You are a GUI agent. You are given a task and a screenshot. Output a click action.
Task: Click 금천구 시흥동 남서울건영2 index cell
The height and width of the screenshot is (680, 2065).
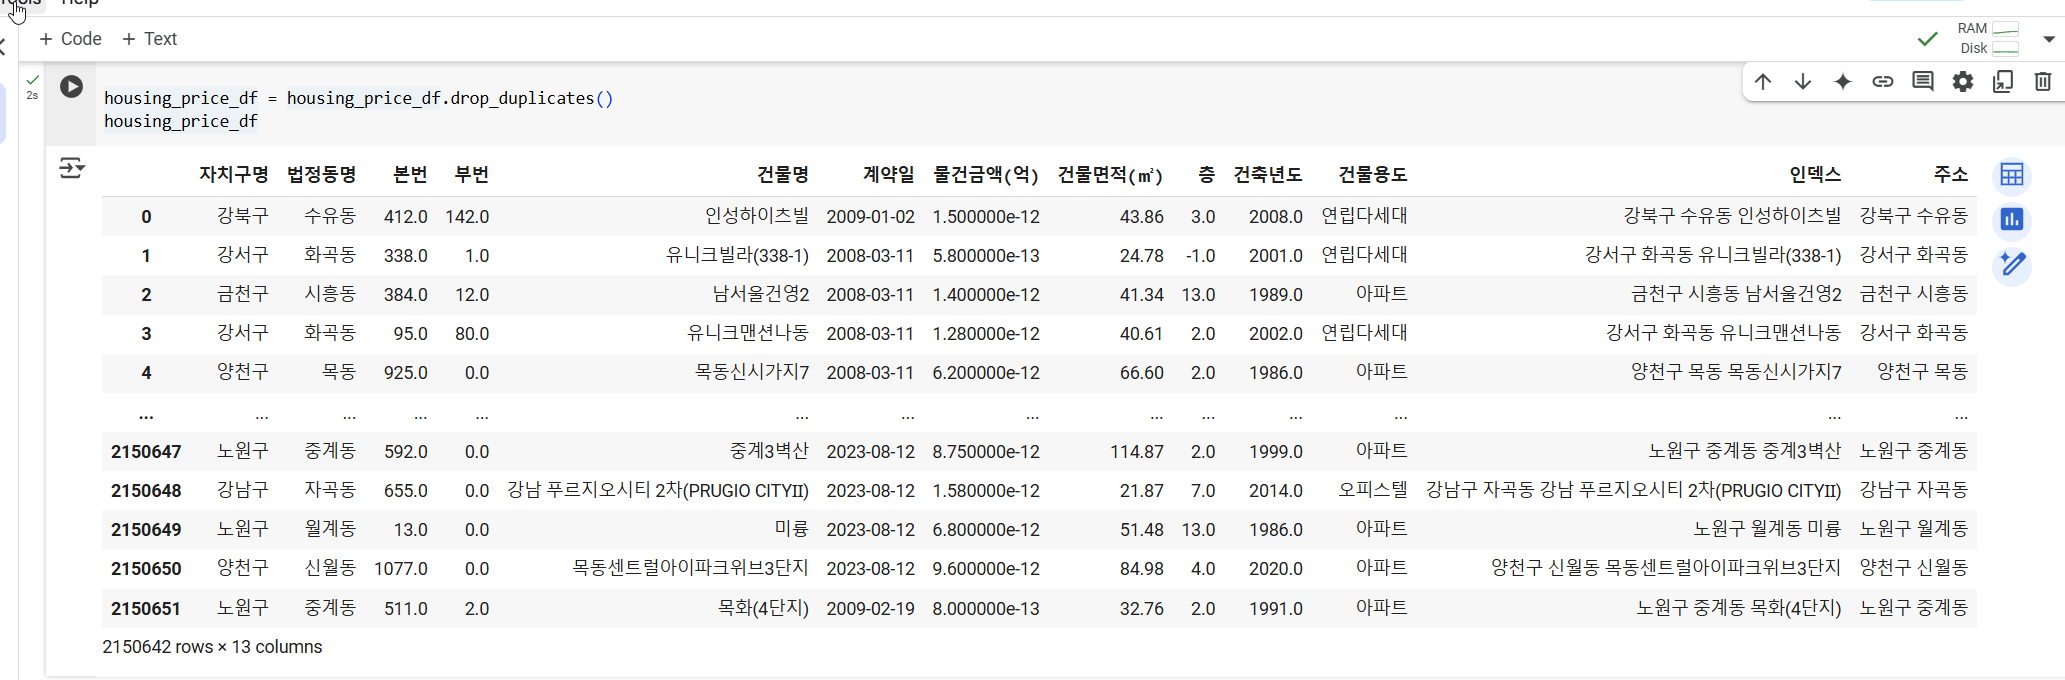click(1736, 294)
